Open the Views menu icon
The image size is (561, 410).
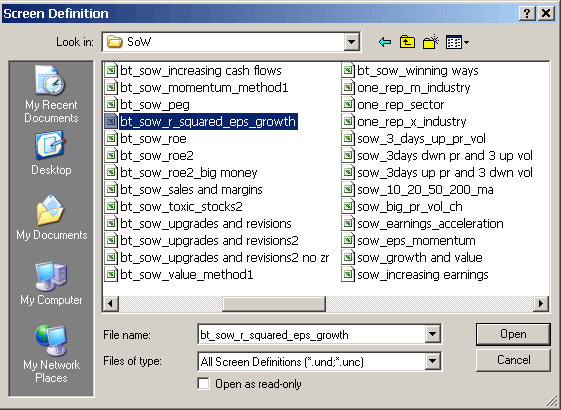[x=457, y=42]
